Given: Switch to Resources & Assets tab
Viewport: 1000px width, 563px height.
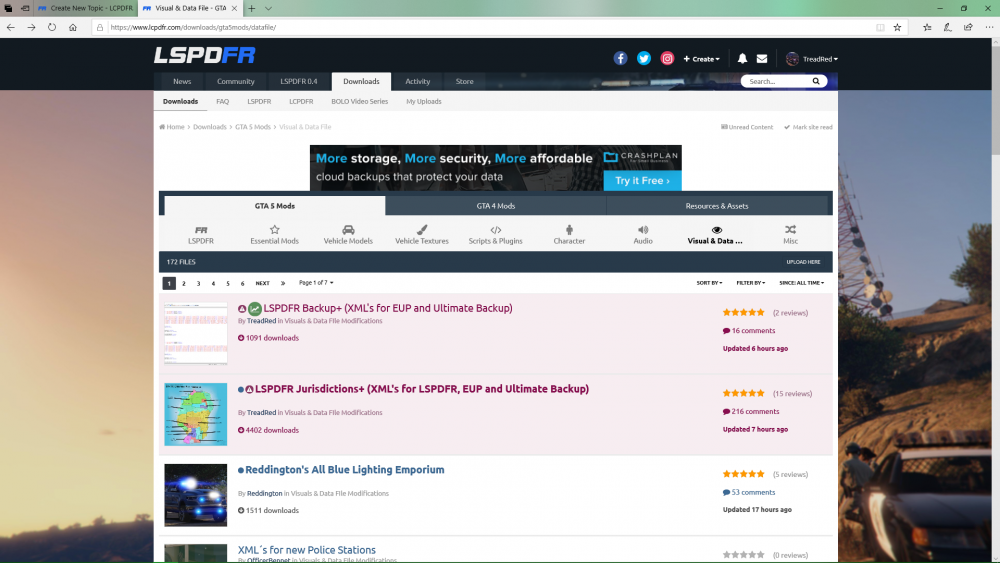Looking at the screenshot, I should 717,206.
